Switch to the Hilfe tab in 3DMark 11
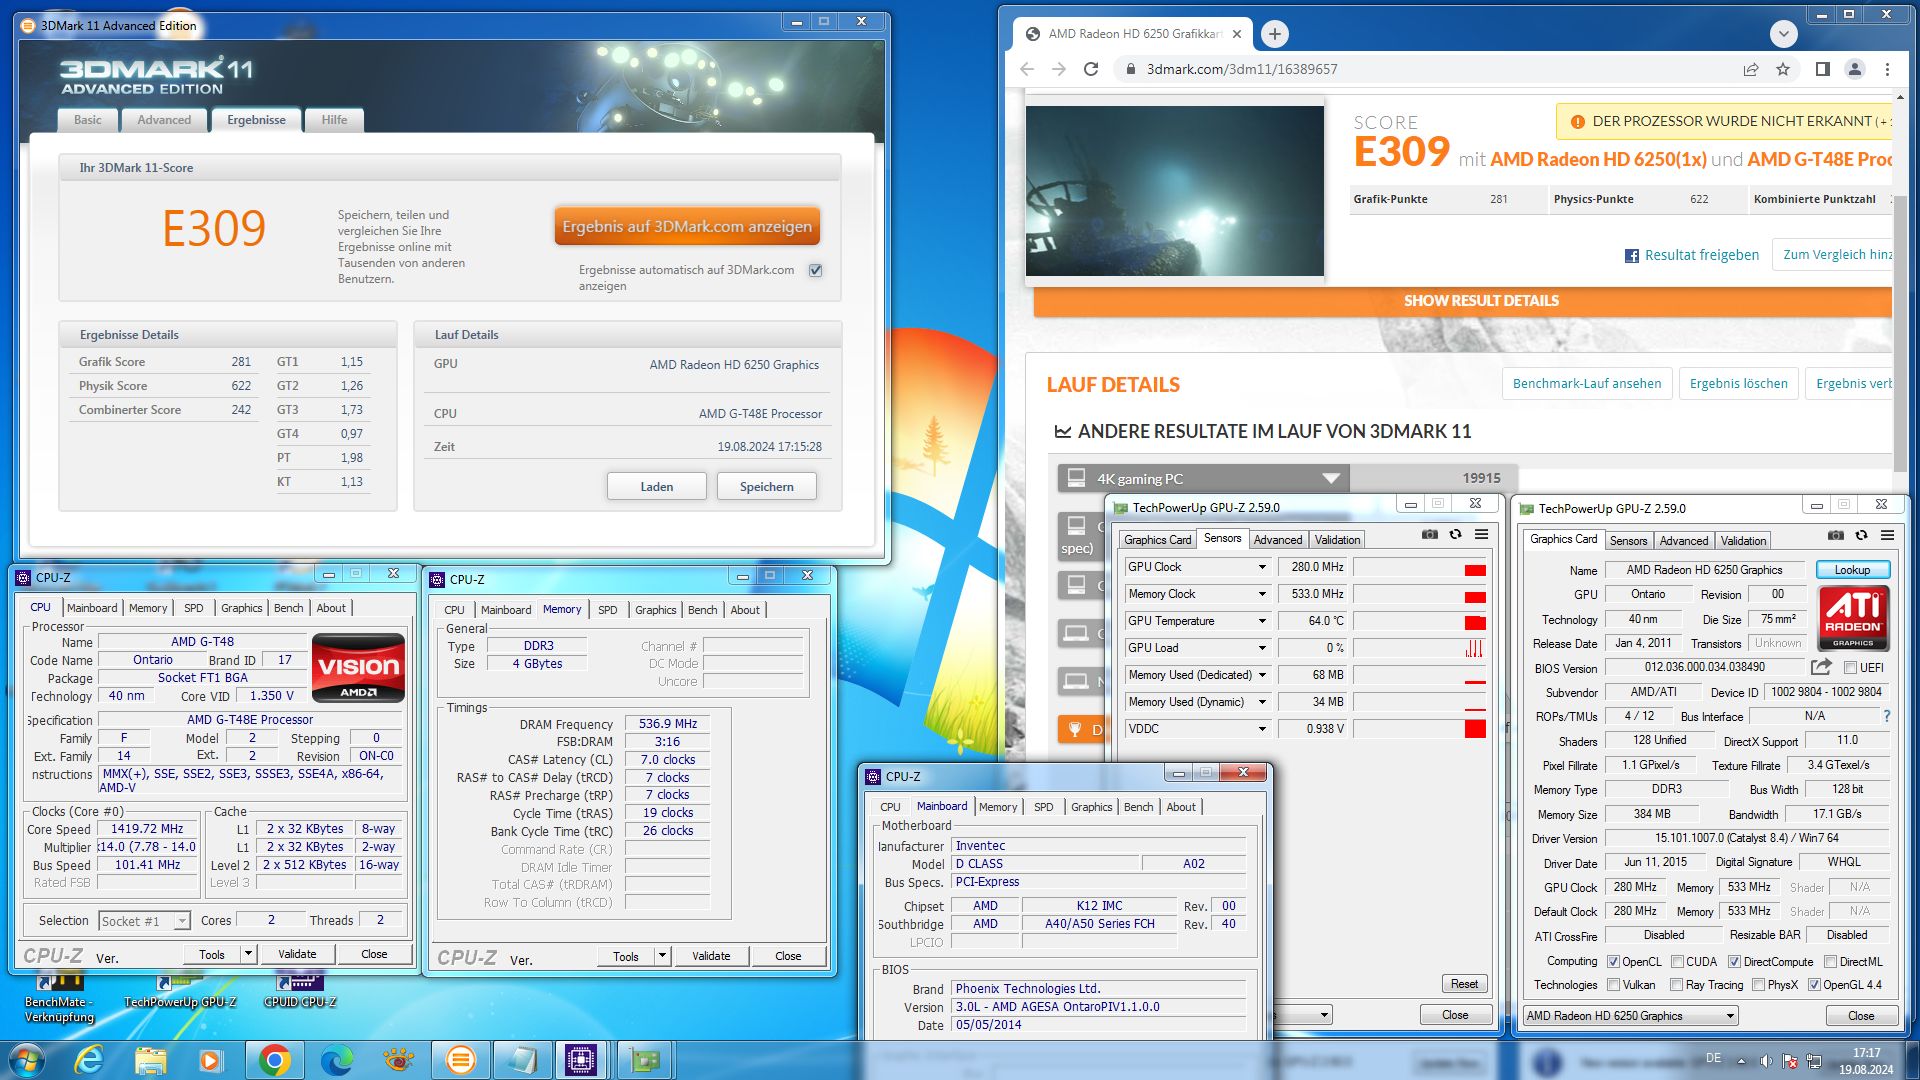The width and height of the screenshot is (1920, 1080). (334, 120)
